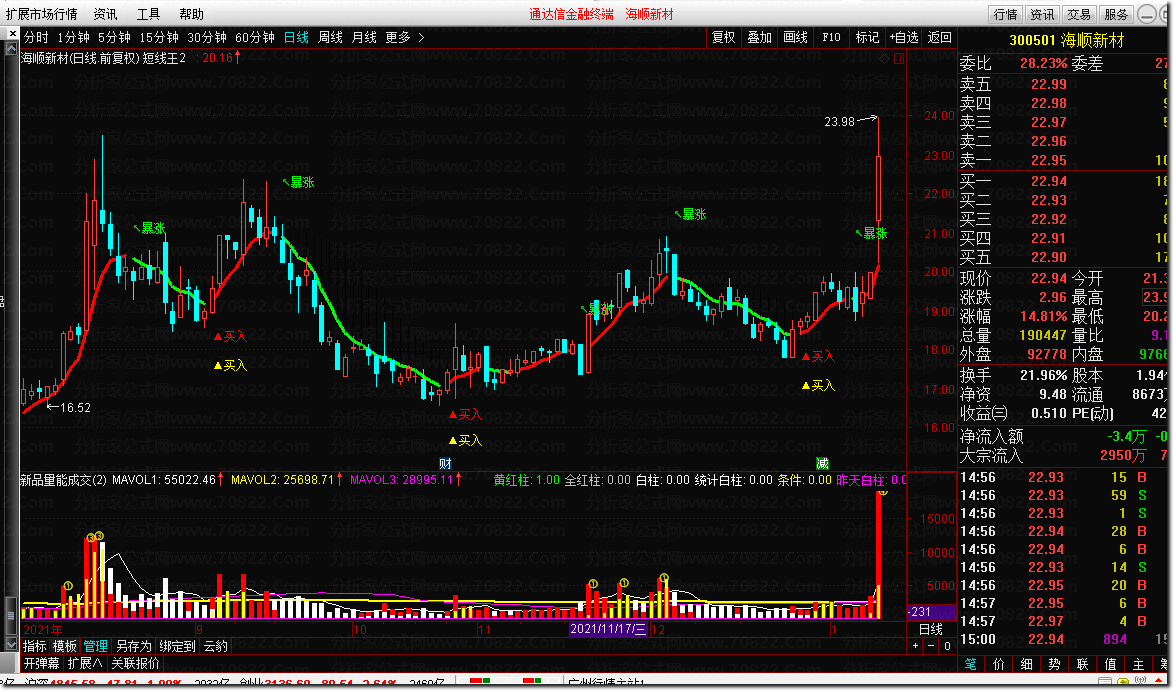Select the 1分钟 period

point(74,37)
